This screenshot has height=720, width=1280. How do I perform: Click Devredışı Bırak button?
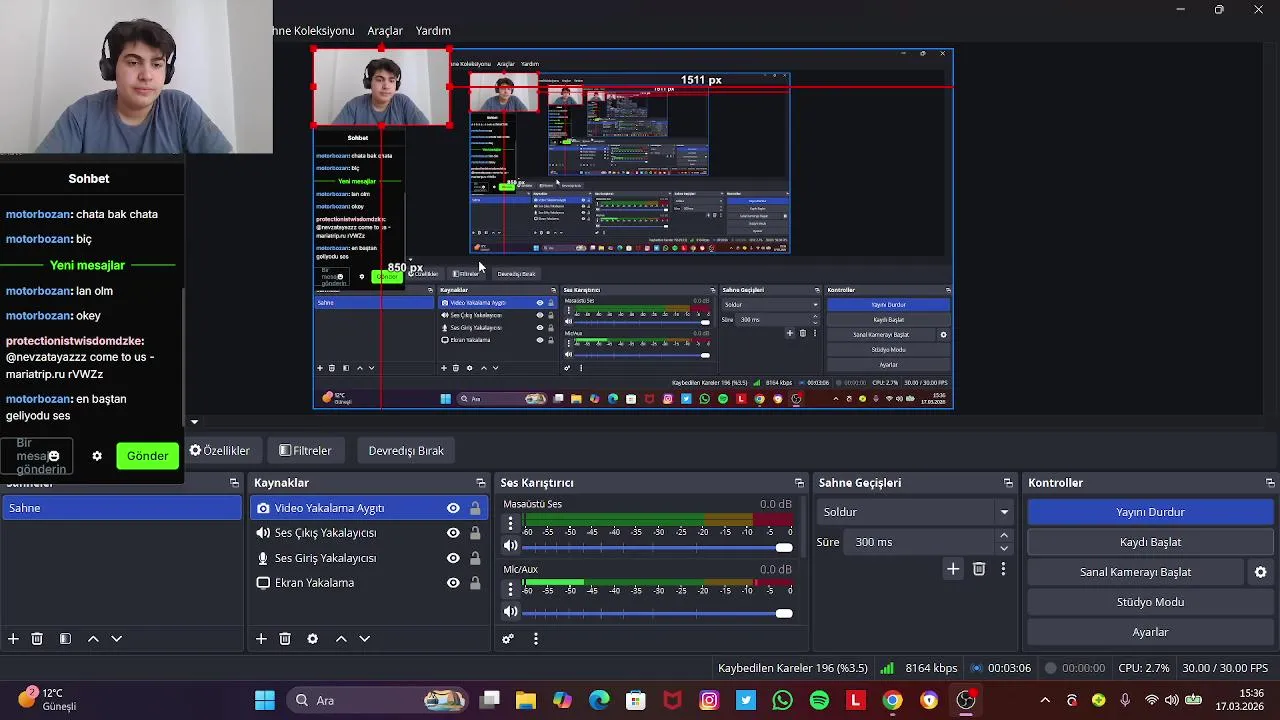tap(406, 451)
